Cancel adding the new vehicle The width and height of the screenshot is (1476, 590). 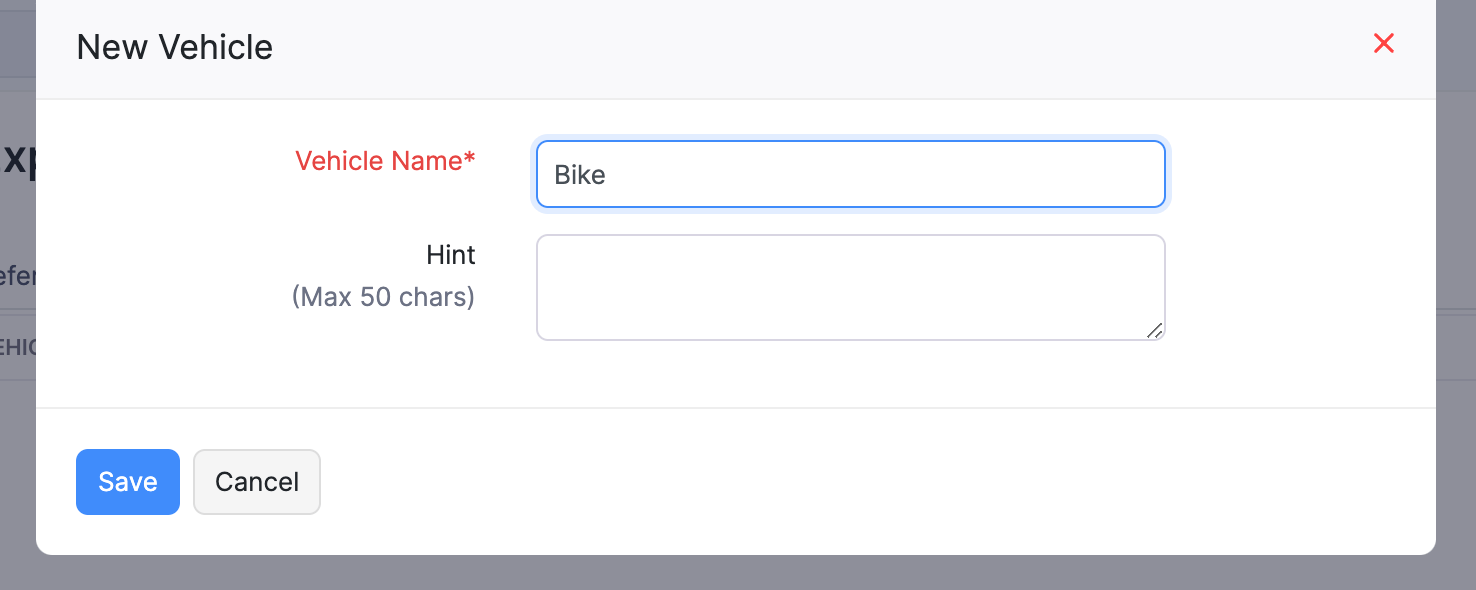257,482
